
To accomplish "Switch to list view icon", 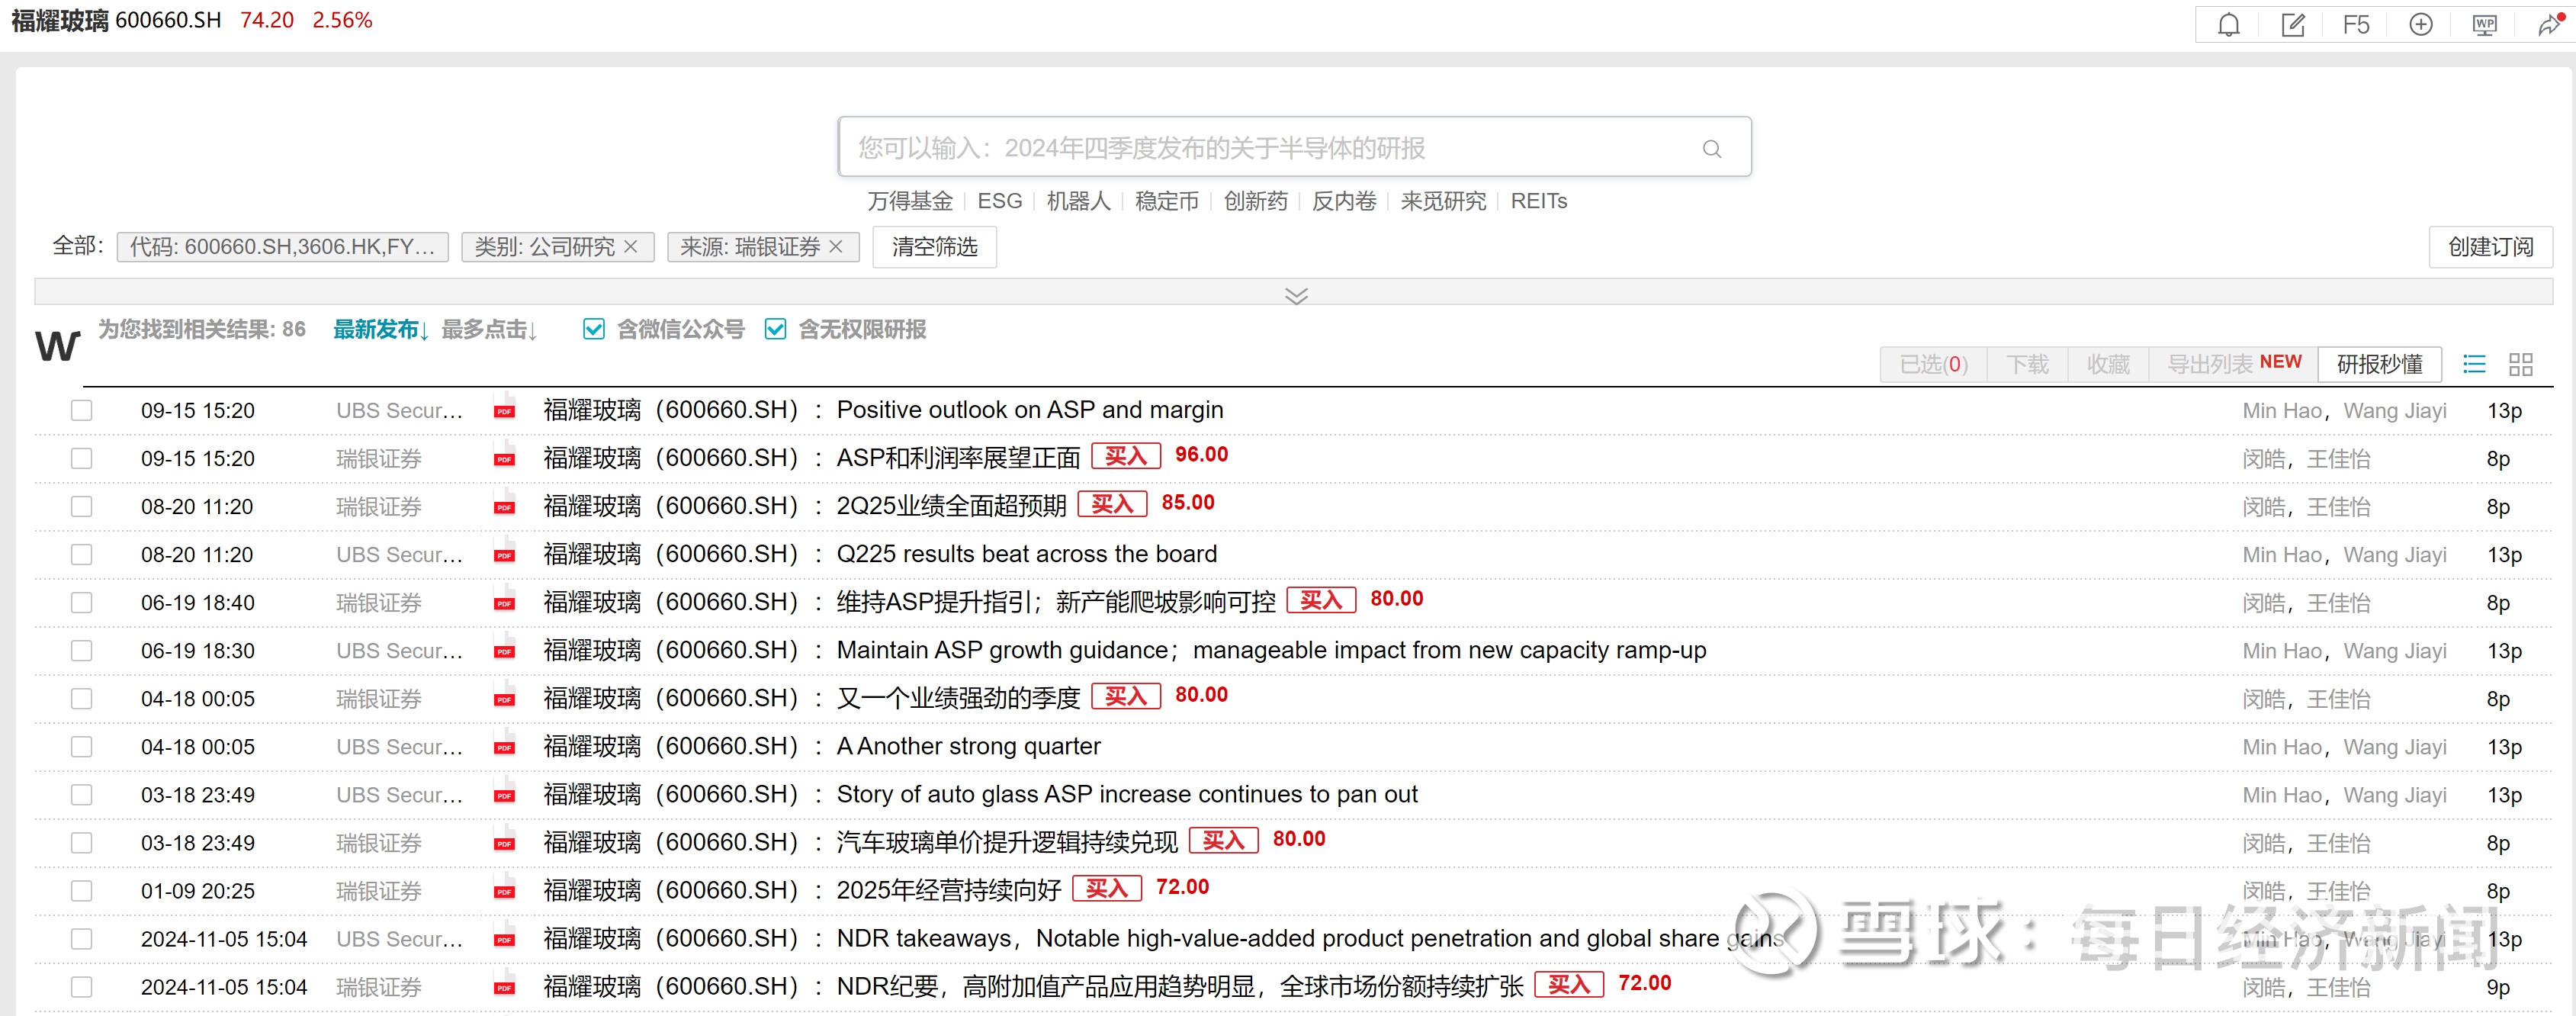I will pos(2473,364).
